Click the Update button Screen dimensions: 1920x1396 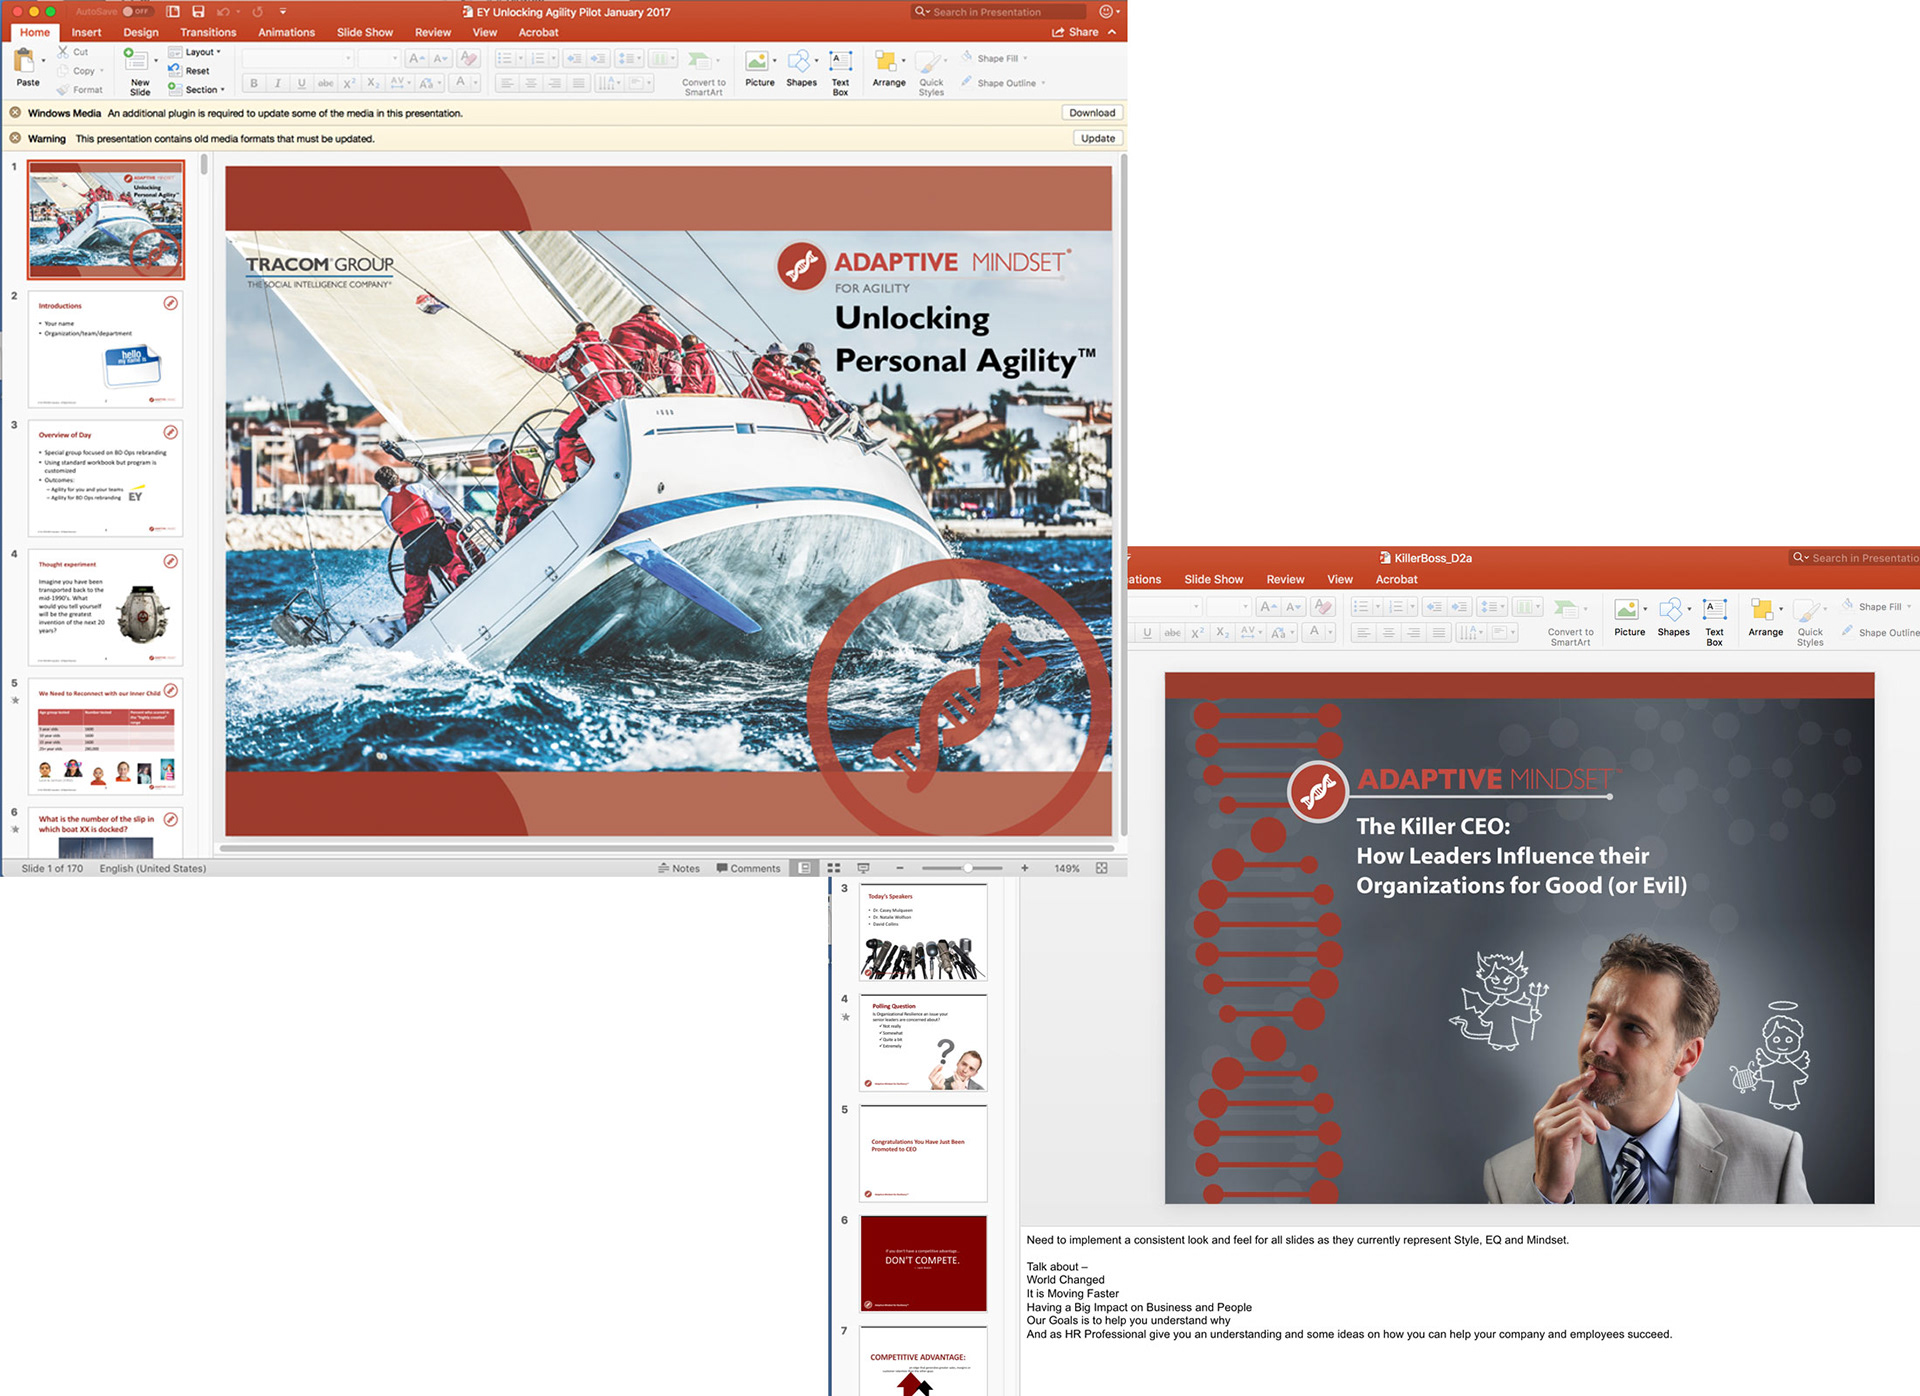(x=1097, y=138)
